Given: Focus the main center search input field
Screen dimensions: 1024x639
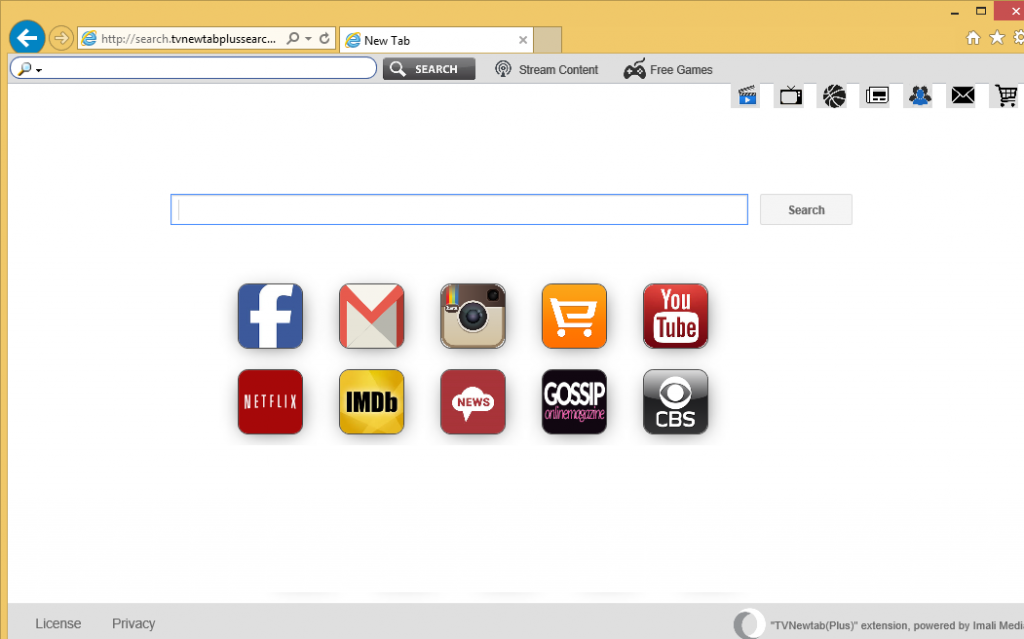Looking at the screenshot, I should pos(459,210).
